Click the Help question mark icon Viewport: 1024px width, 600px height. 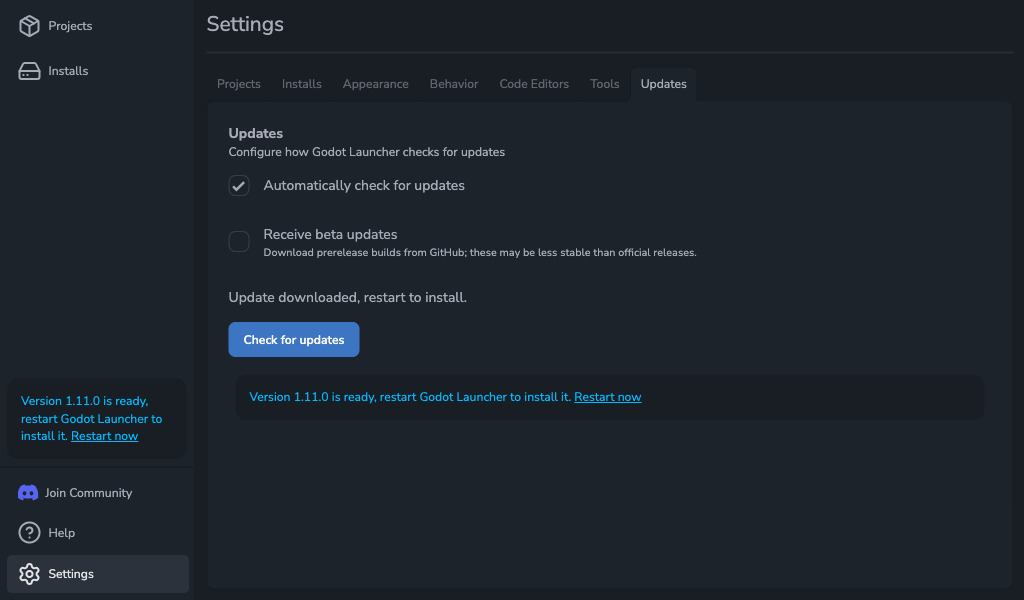click(29, 533)
